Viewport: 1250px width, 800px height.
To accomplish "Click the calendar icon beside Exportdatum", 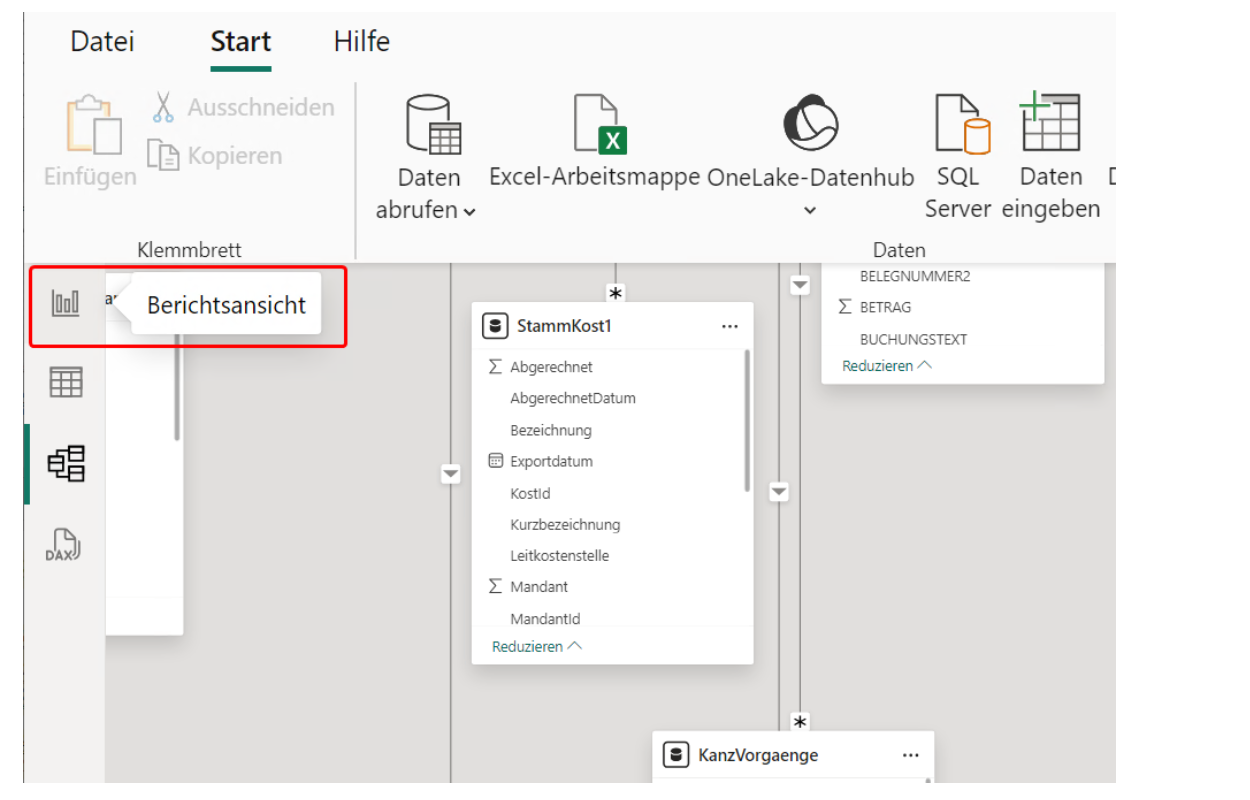I will point(495,461).
